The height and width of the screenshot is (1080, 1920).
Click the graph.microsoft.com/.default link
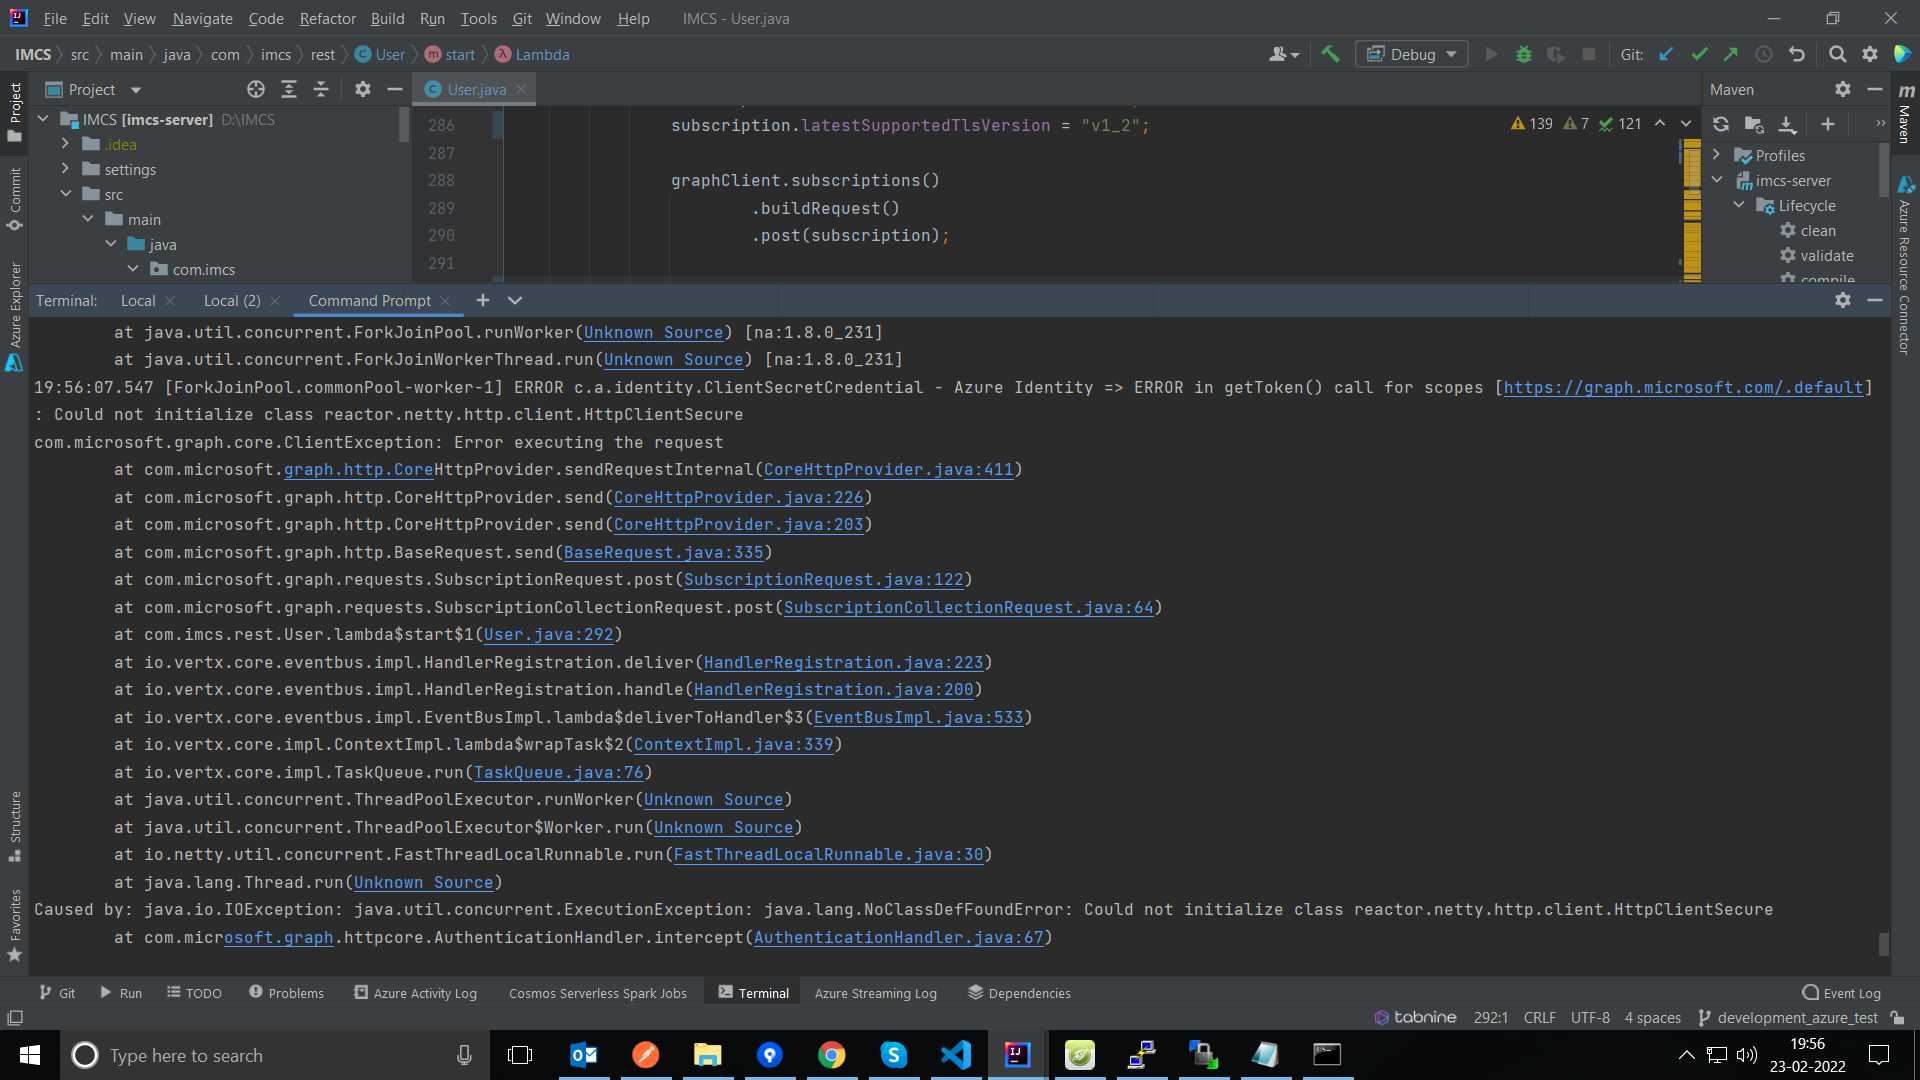[x=1683, y=387]
